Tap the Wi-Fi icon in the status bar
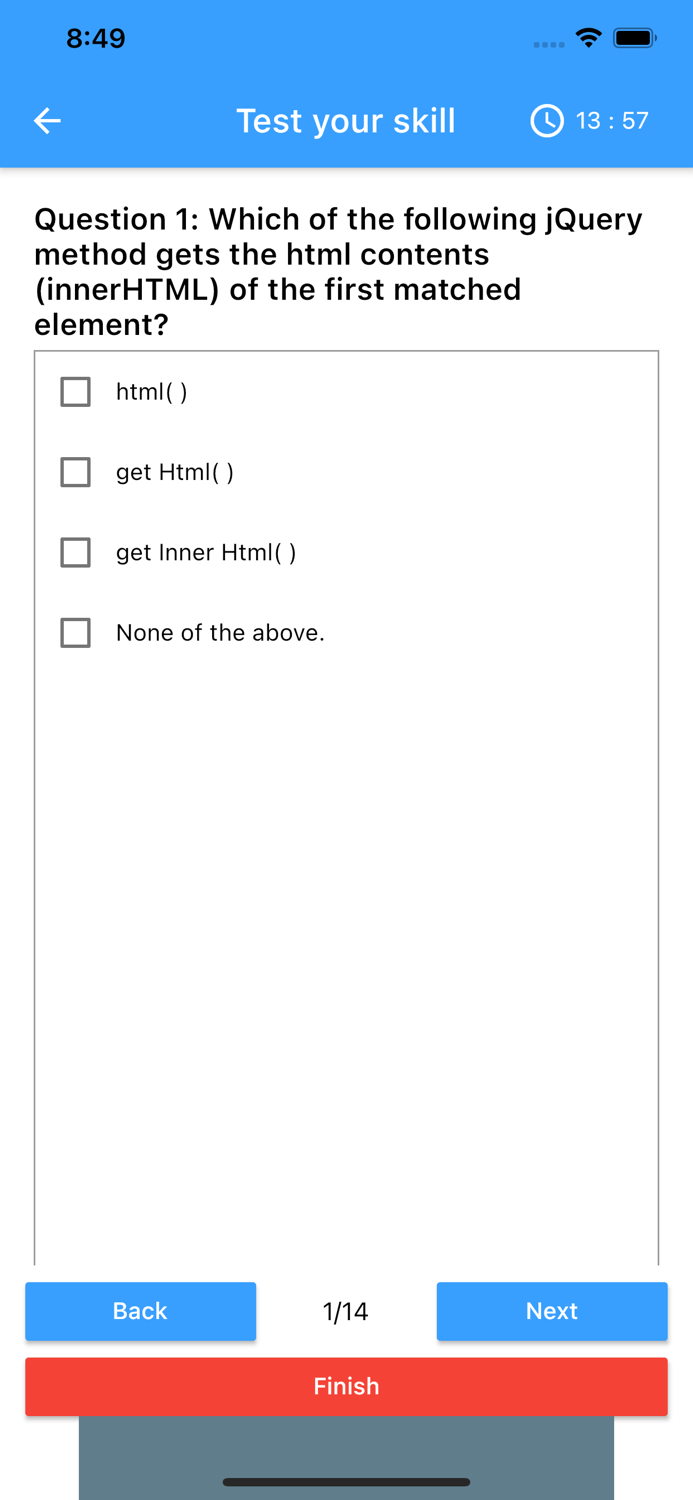Image resolution: width=693 pixels, height=1500 pixels. point(588,37)
